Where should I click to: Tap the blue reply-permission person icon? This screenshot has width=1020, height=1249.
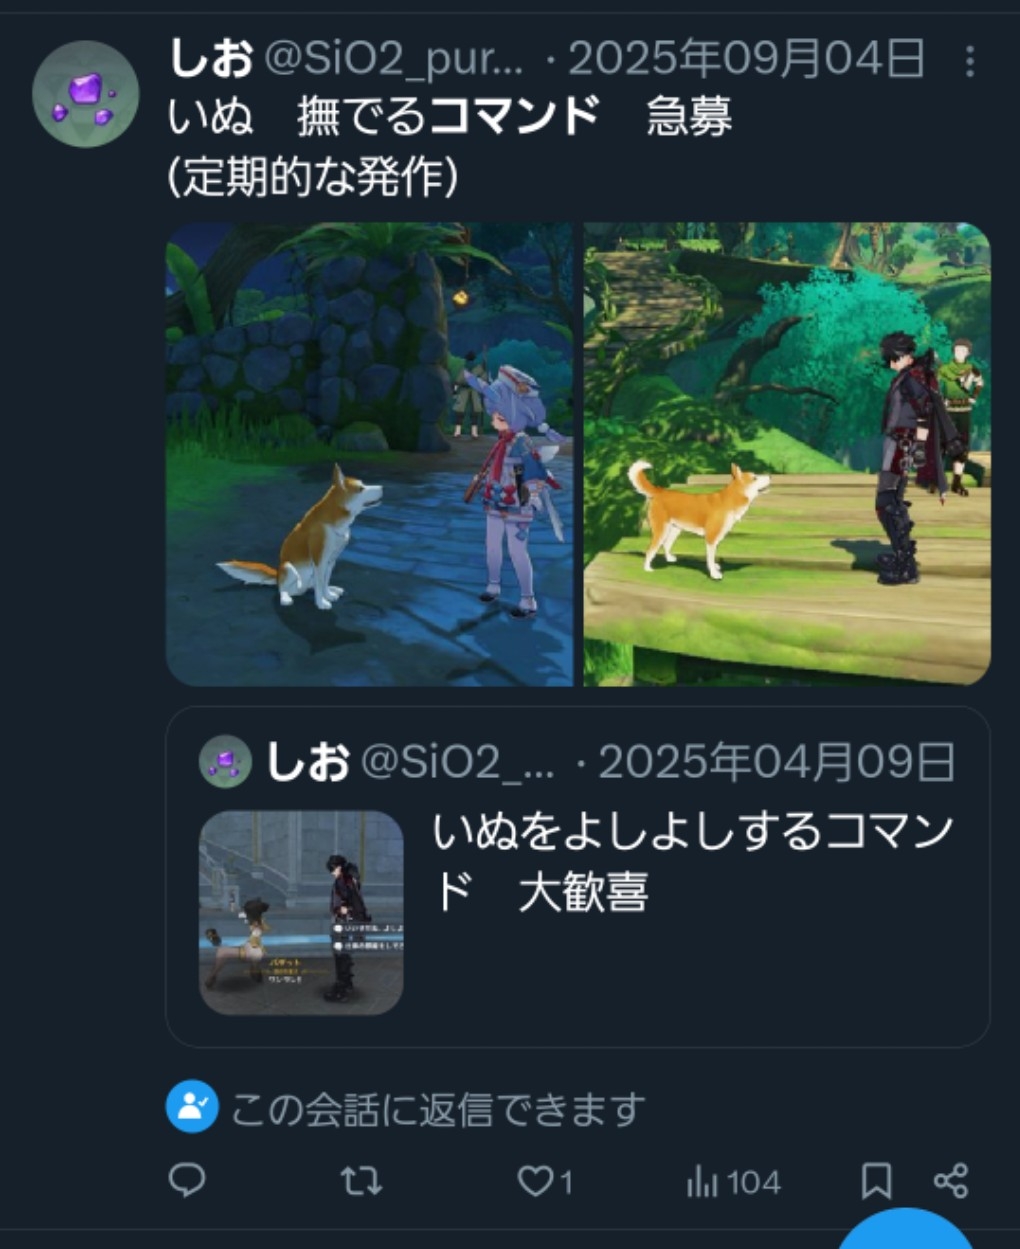click(x=192, y=1108)
